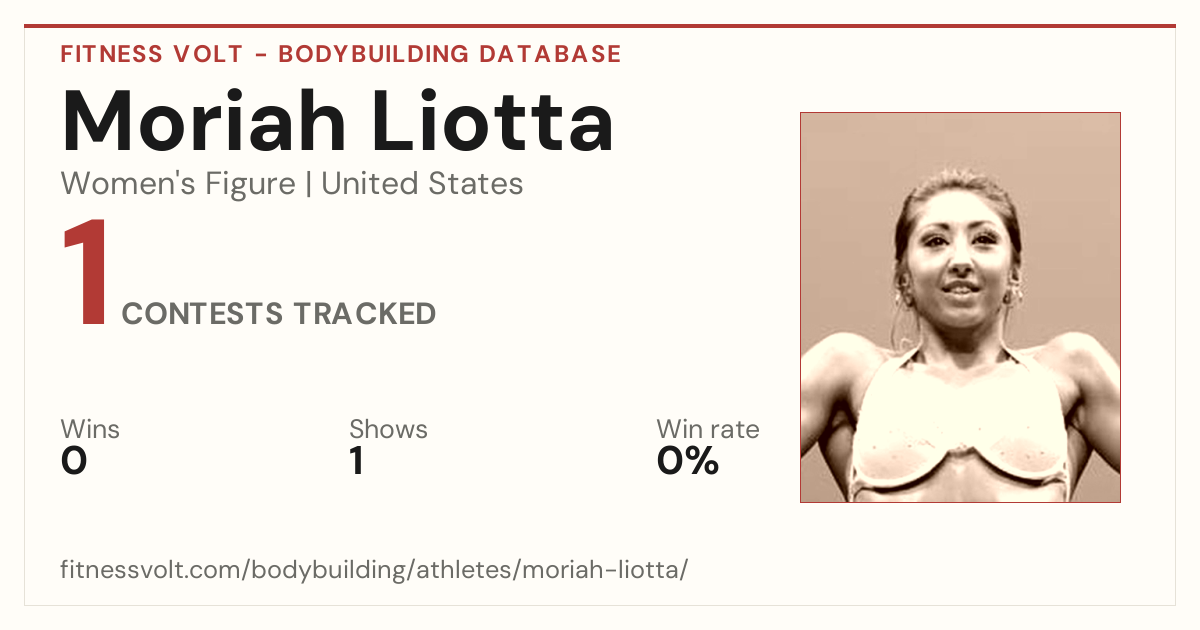
Task: Click the word Moriah in the title
Action: (x=204, y=122)
